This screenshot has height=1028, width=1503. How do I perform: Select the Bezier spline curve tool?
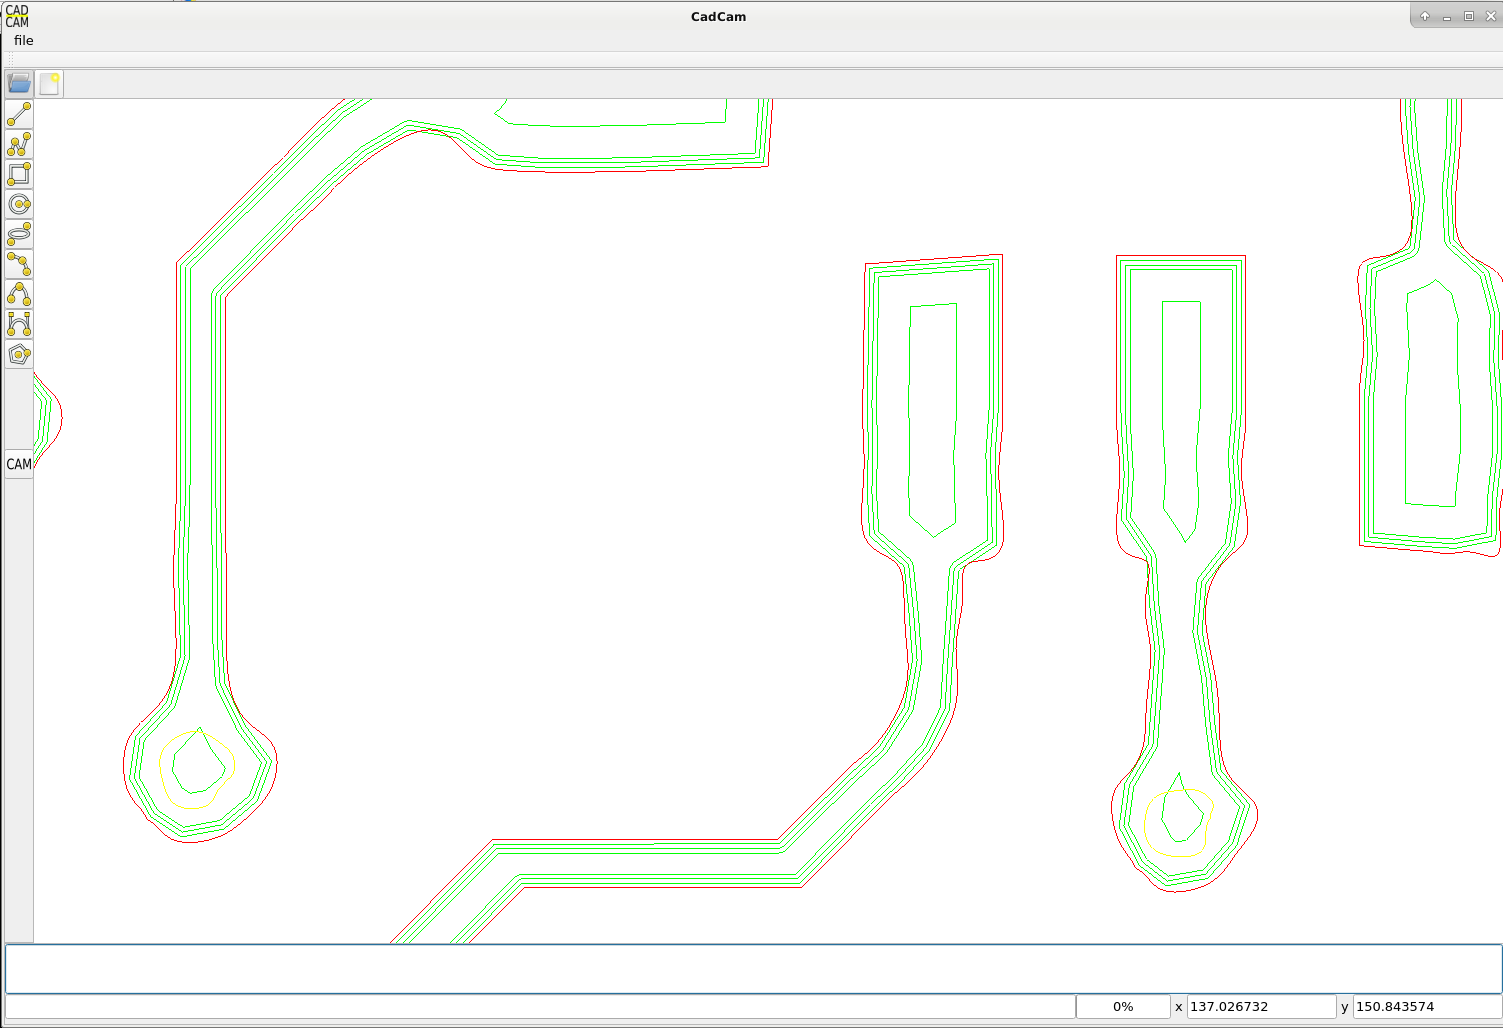[x=19, y=325]
